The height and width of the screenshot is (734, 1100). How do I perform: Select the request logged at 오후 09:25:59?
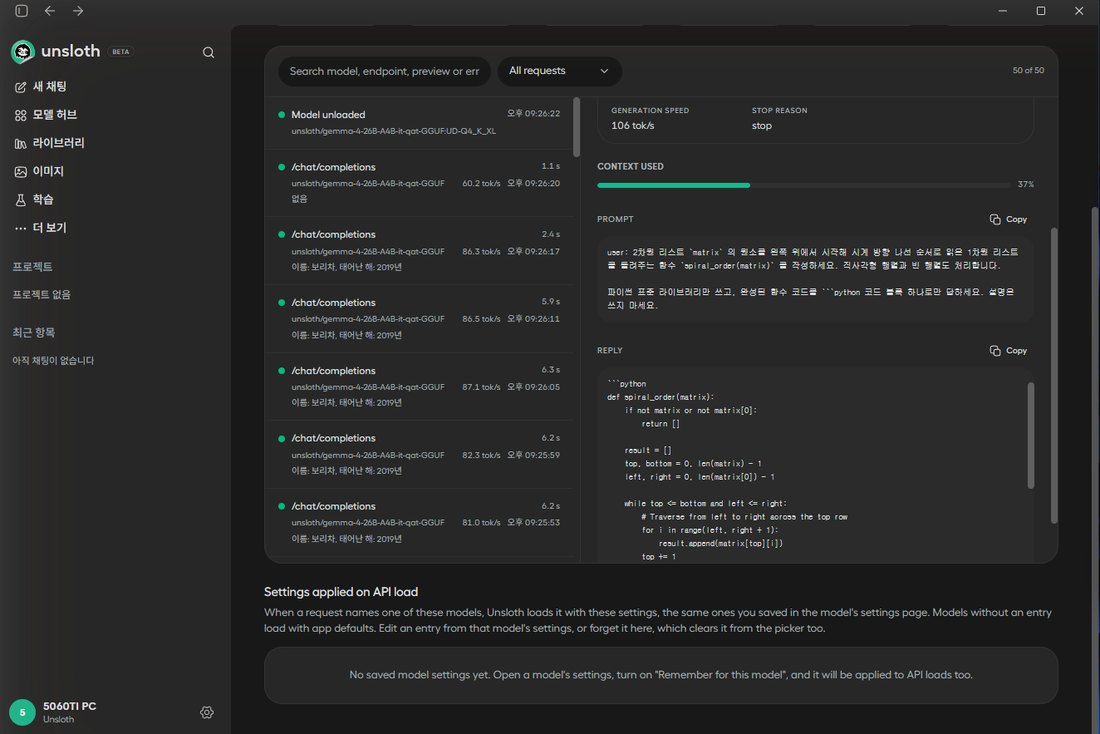point(419,454)
